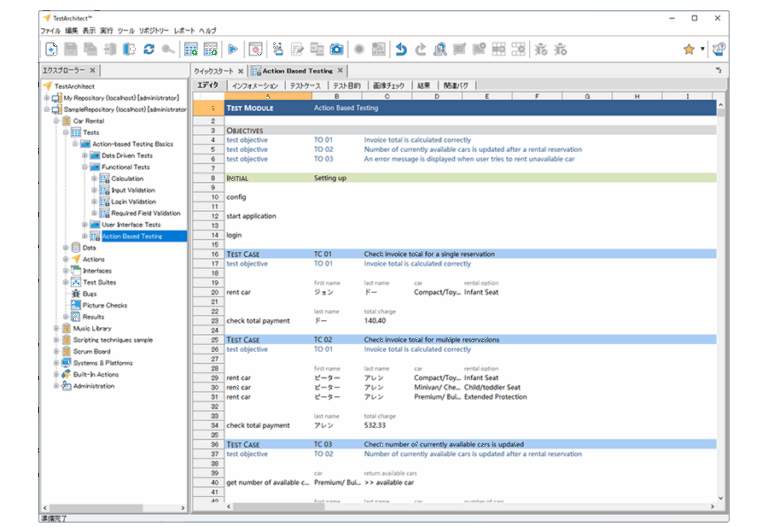Image resolution: width=768 pixels, height=532 pixels.
Task: Click the second grid with green plus icon
Action: coord(211,49)
